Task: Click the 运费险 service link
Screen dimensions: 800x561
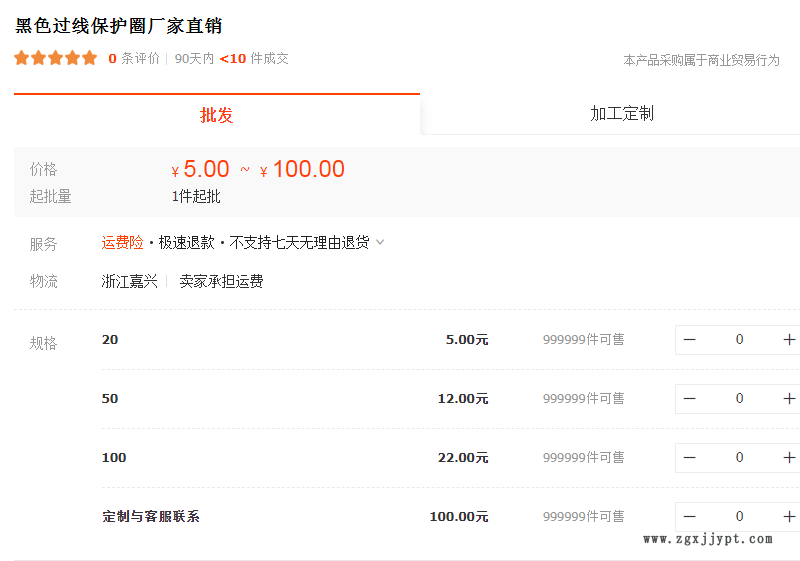Action: point(122,242)
